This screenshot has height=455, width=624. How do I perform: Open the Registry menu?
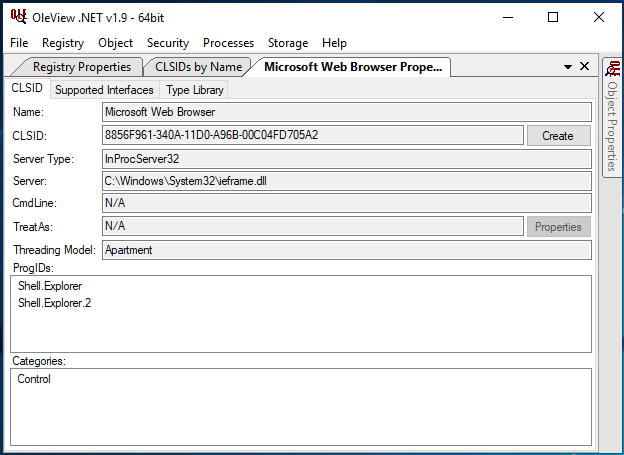(63, 43)
